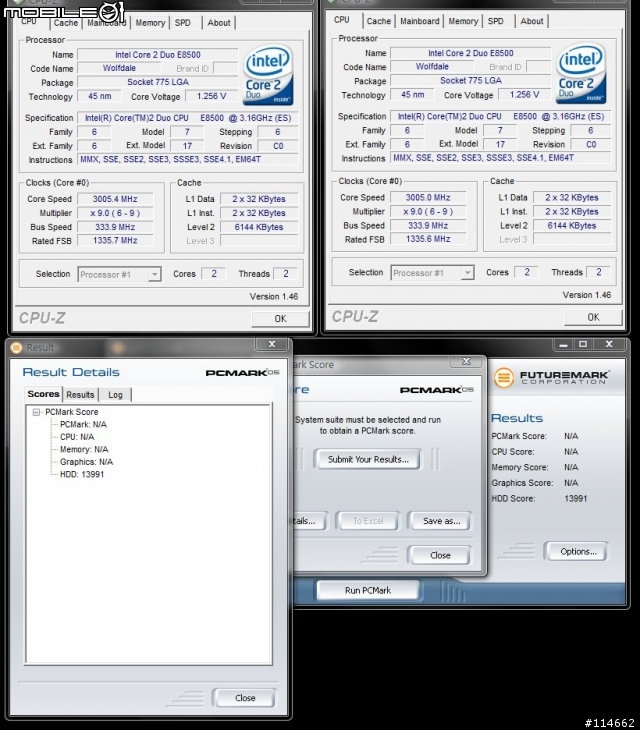Select CPU: N/A tree item

click(77, 437)
